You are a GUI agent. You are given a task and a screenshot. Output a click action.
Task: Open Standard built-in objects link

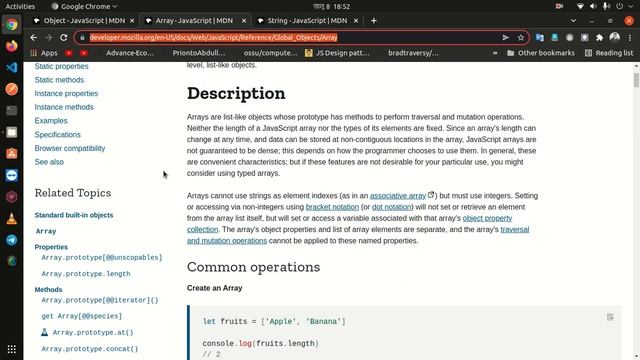coord(74,215)
